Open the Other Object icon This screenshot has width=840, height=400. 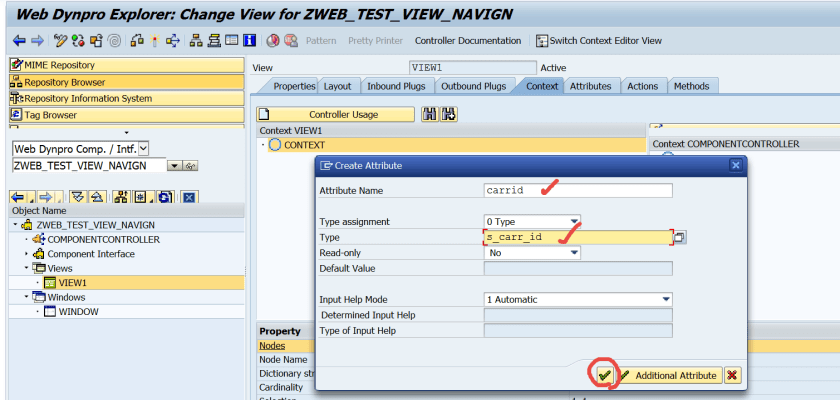click(96, 41)
